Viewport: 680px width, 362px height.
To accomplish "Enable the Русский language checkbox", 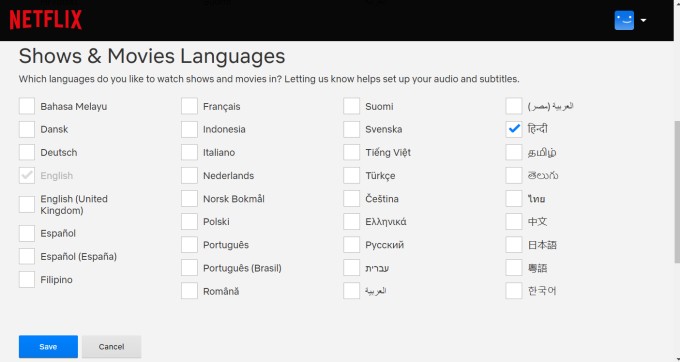I will tap(352, 245).
